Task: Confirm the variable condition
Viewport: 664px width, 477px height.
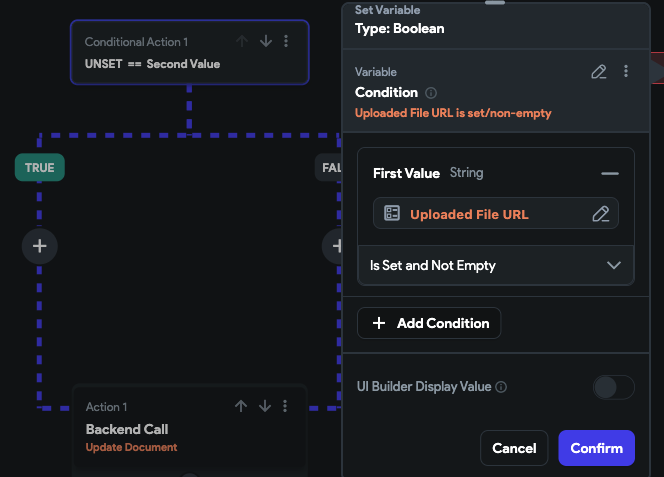Action: pyautogui.click(x=596, y=448)
